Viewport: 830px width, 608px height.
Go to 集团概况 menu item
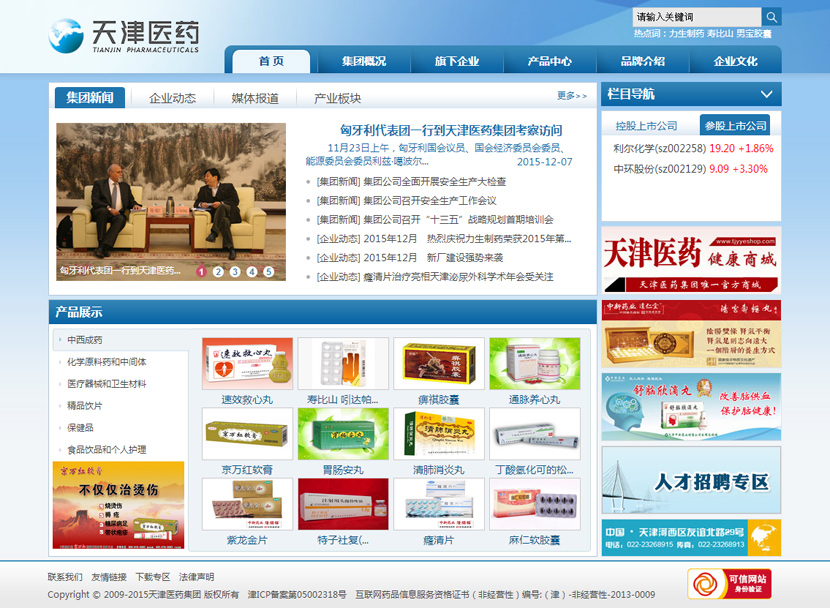[x=364, y=61]
